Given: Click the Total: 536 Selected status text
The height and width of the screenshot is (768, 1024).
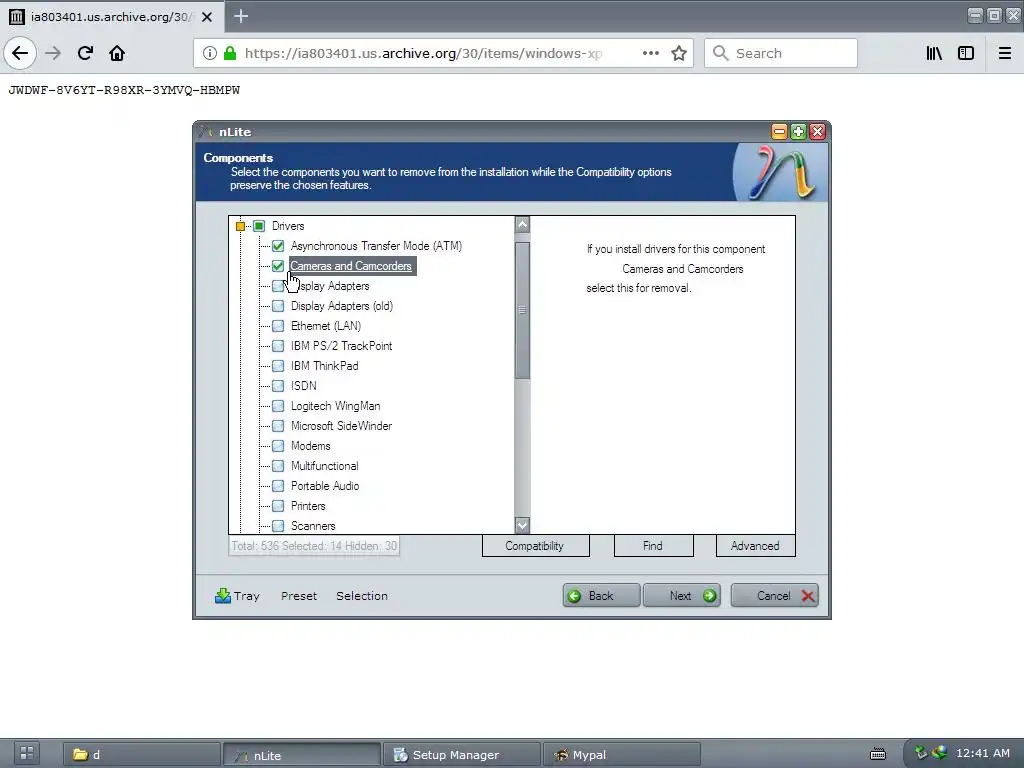Looking at the screenshot, I should [314, 546].
